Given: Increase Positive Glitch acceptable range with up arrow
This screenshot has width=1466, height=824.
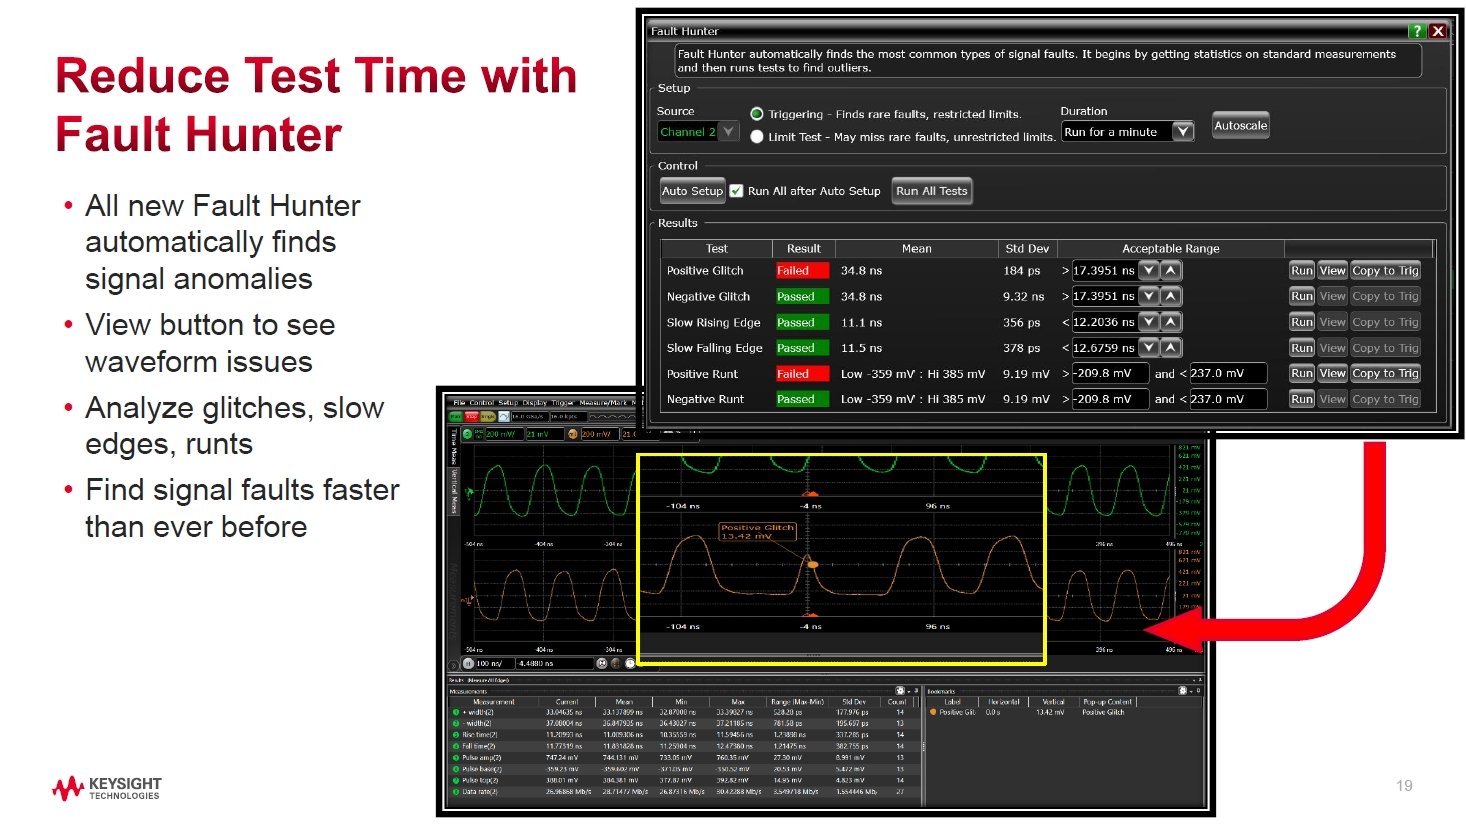Looking at the screenshot, I should [1171, 270].
